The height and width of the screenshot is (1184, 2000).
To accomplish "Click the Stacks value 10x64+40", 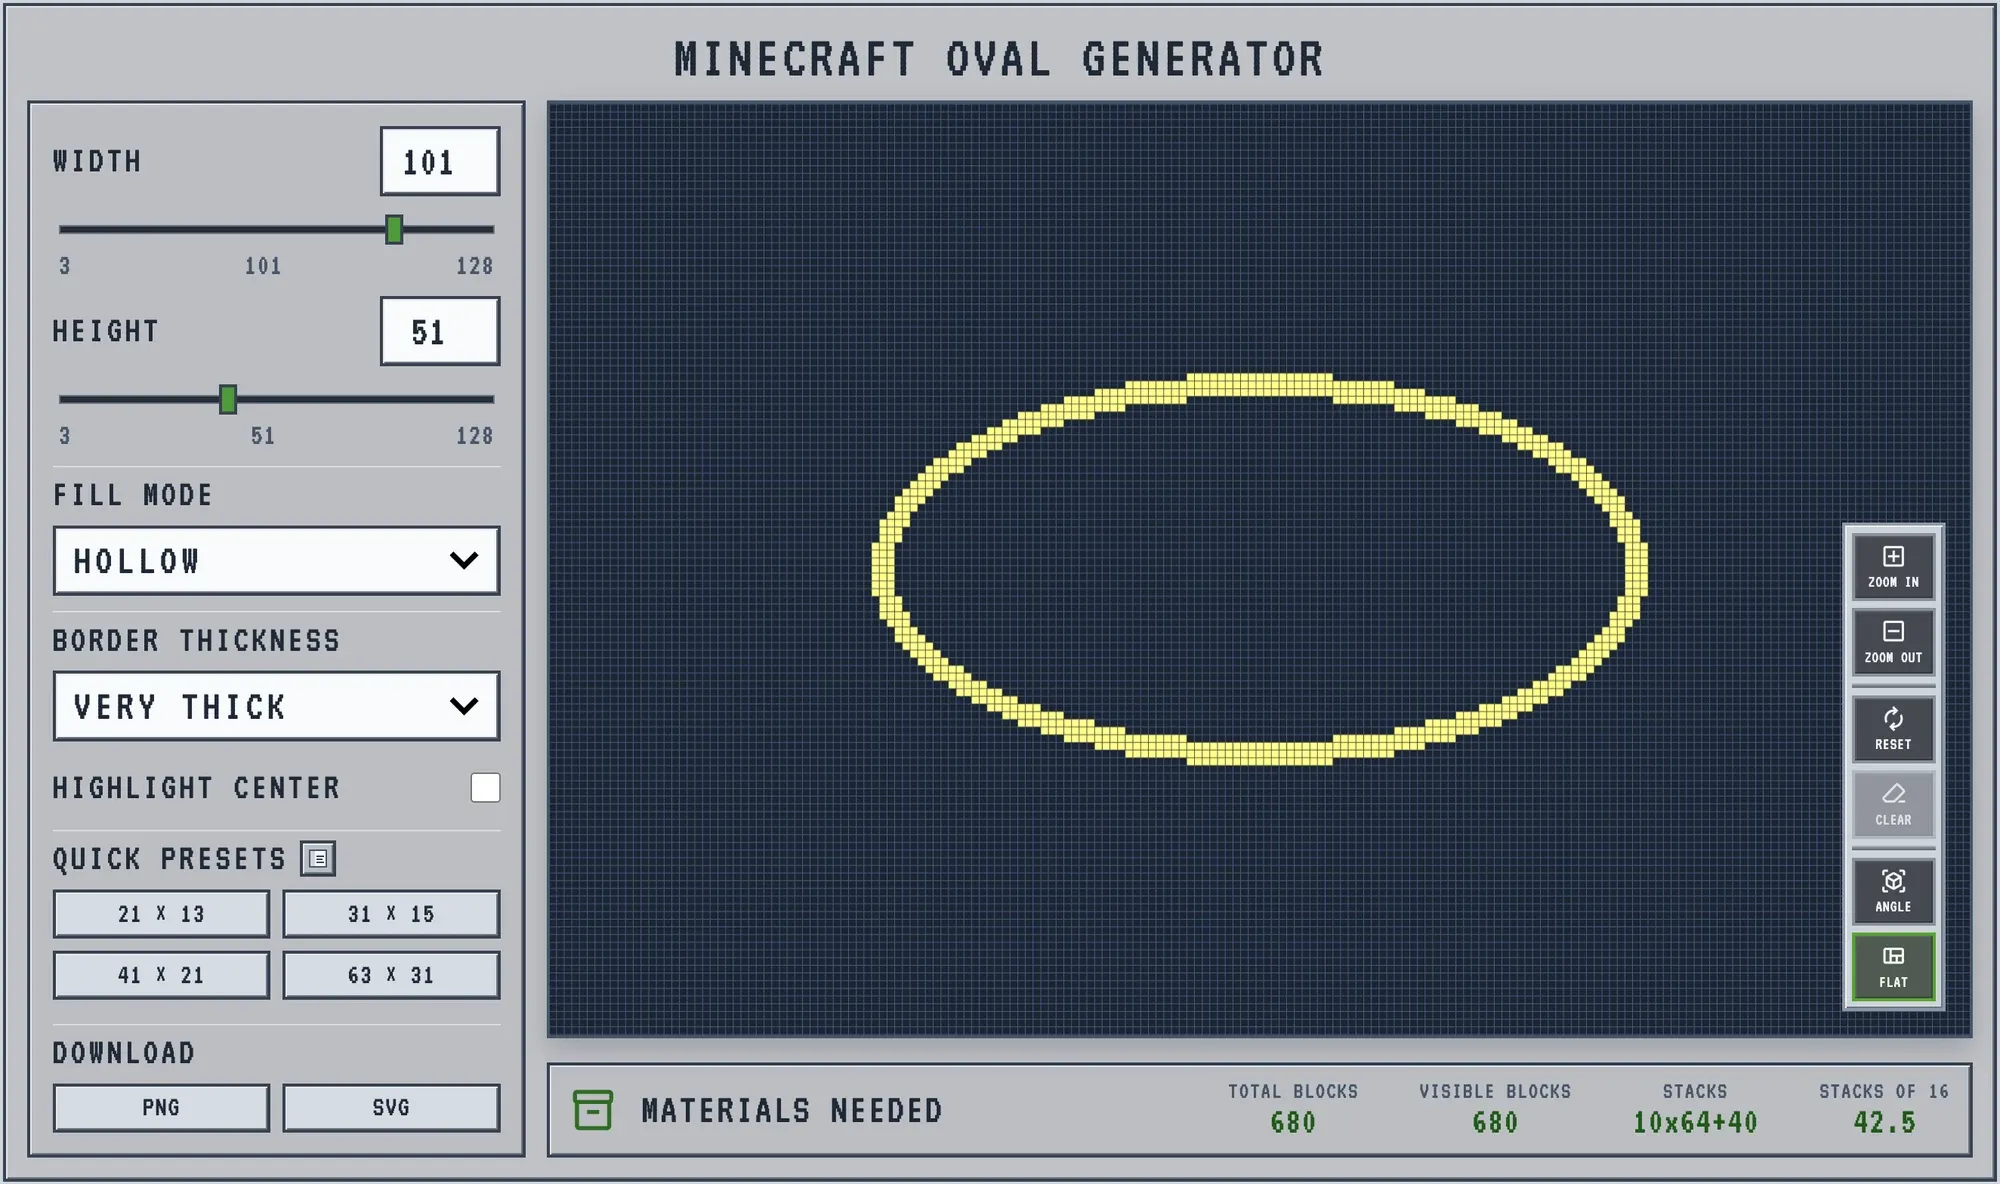I will [x=1695, y=1123].
